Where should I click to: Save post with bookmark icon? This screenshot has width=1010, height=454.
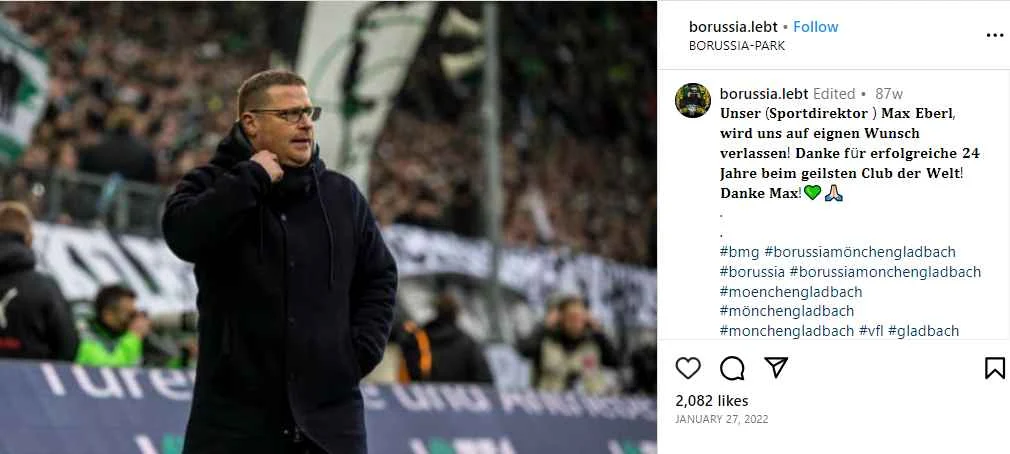click(x=995, y=368)
